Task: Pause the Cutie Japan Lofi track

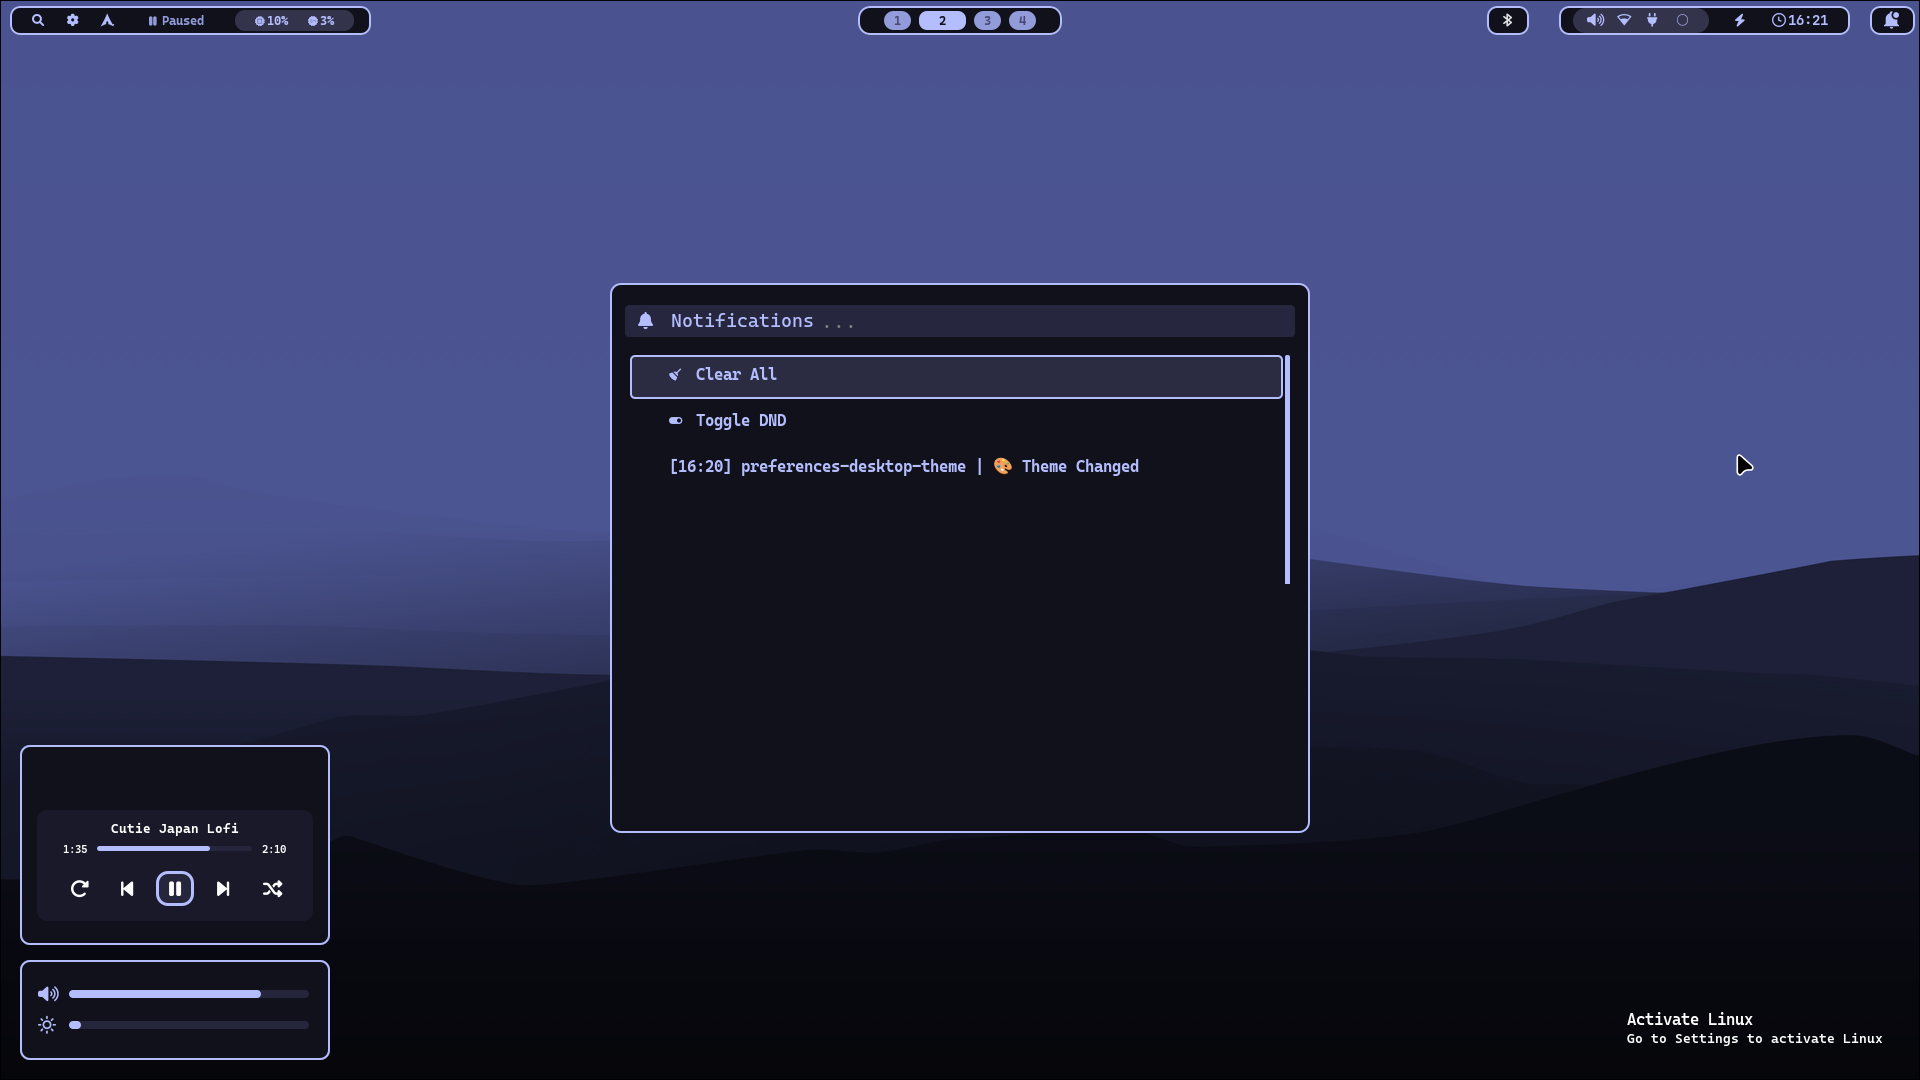Action: (175, 889)
